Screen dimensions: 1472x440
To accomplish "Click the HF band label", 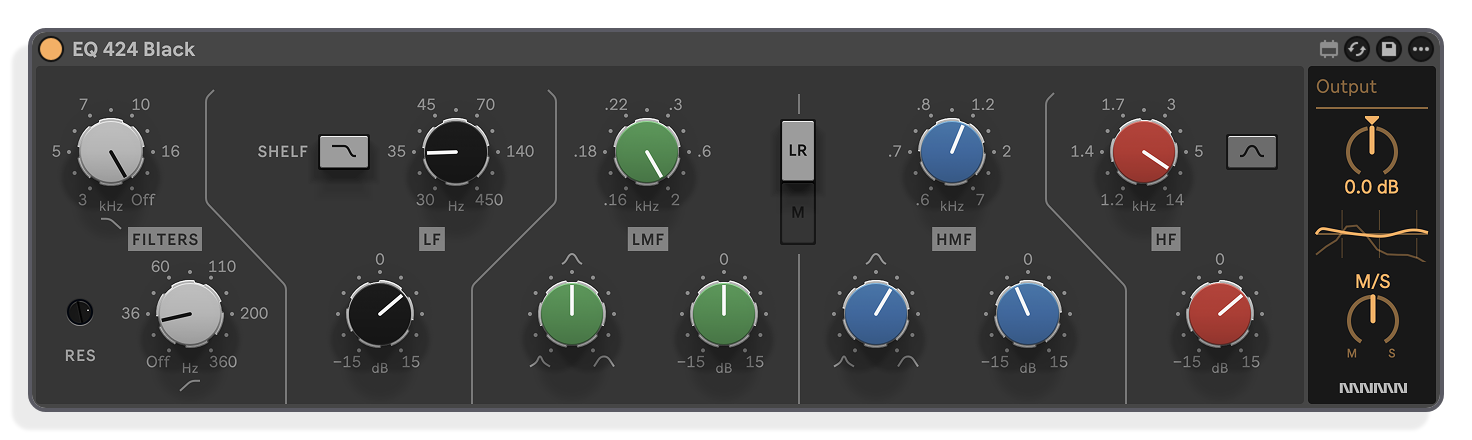I will pos(1165,239).
